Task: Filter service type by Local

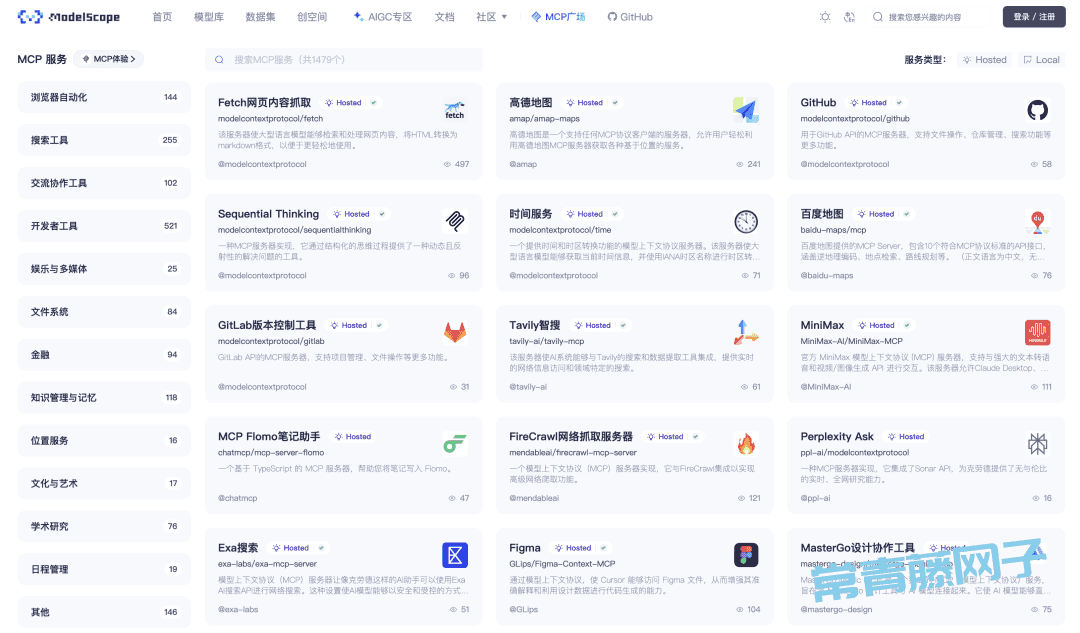Action: tap(1041, 60)
